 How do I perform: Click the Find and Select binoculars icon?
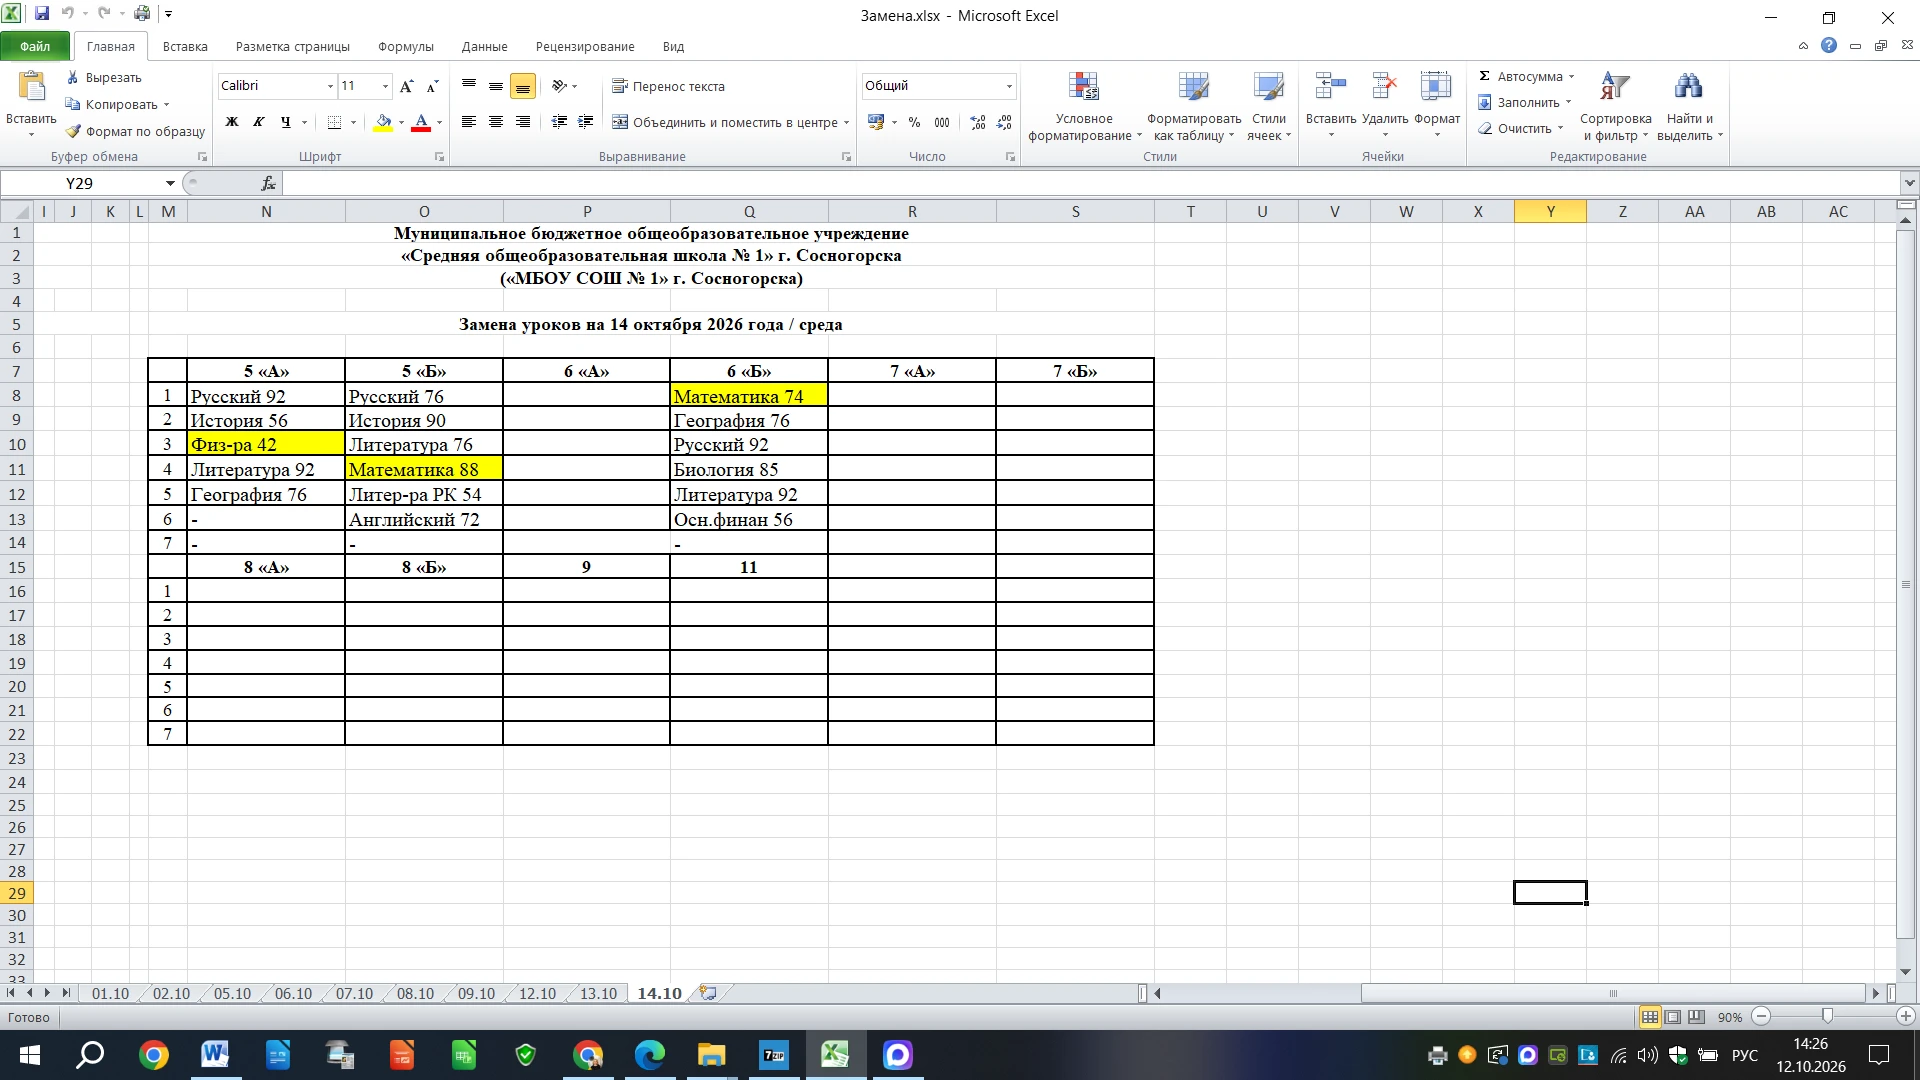pyautogui.click(x=1688, y=87)
